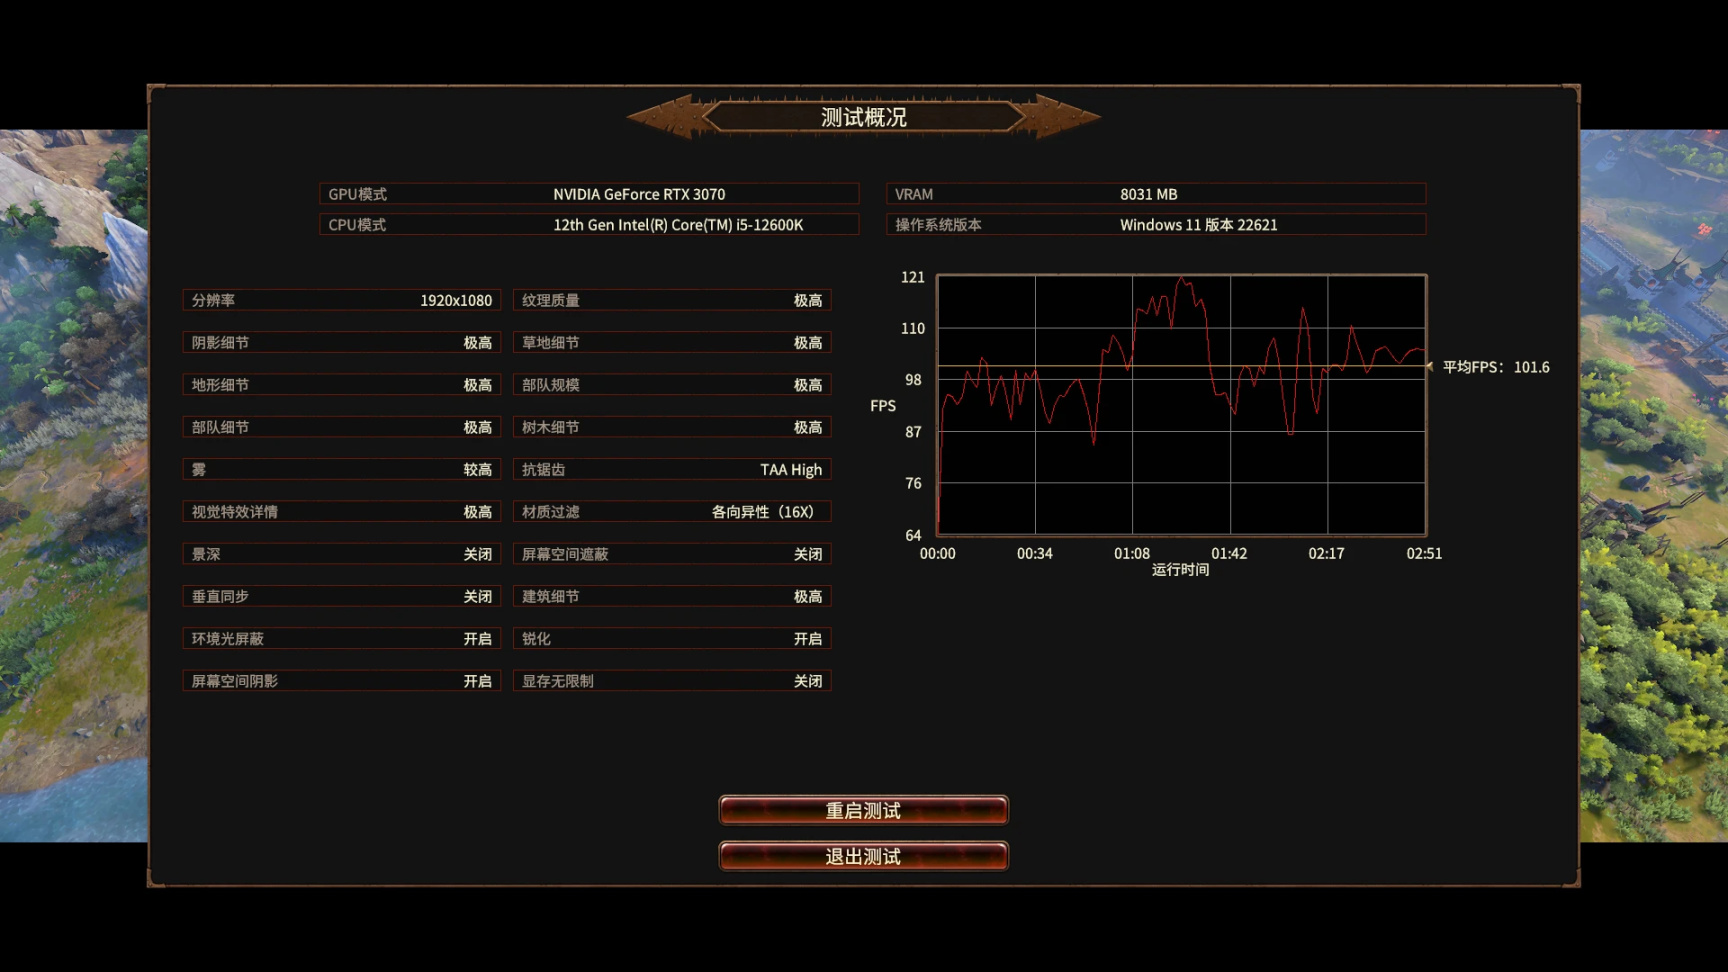The image size is (1728, 972).
Task: Click the red FPS line graph
Action: 1181,404
